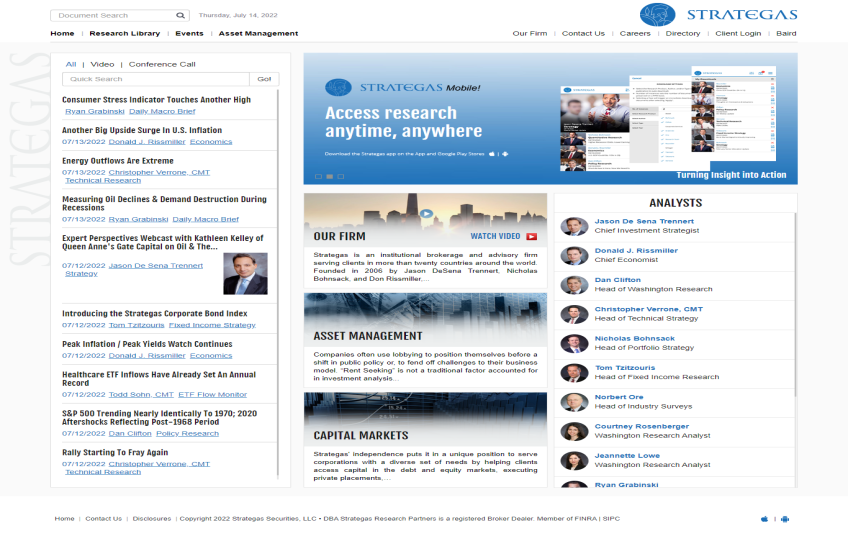
Task: Go to Contact Us in top navigation
Action: point(583,34)
